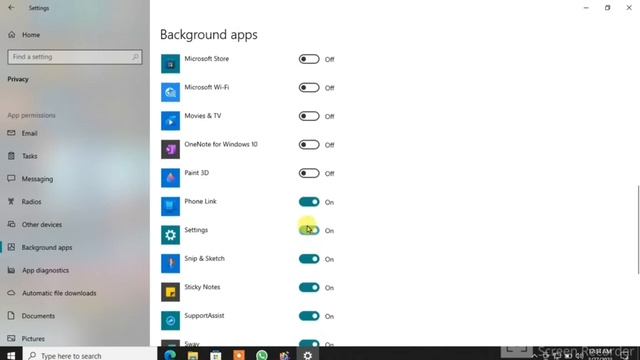Click the search magnifier in Find a setting
This screenshot has height=360, width=640.
pyautogui.click(x=135, y=57)
